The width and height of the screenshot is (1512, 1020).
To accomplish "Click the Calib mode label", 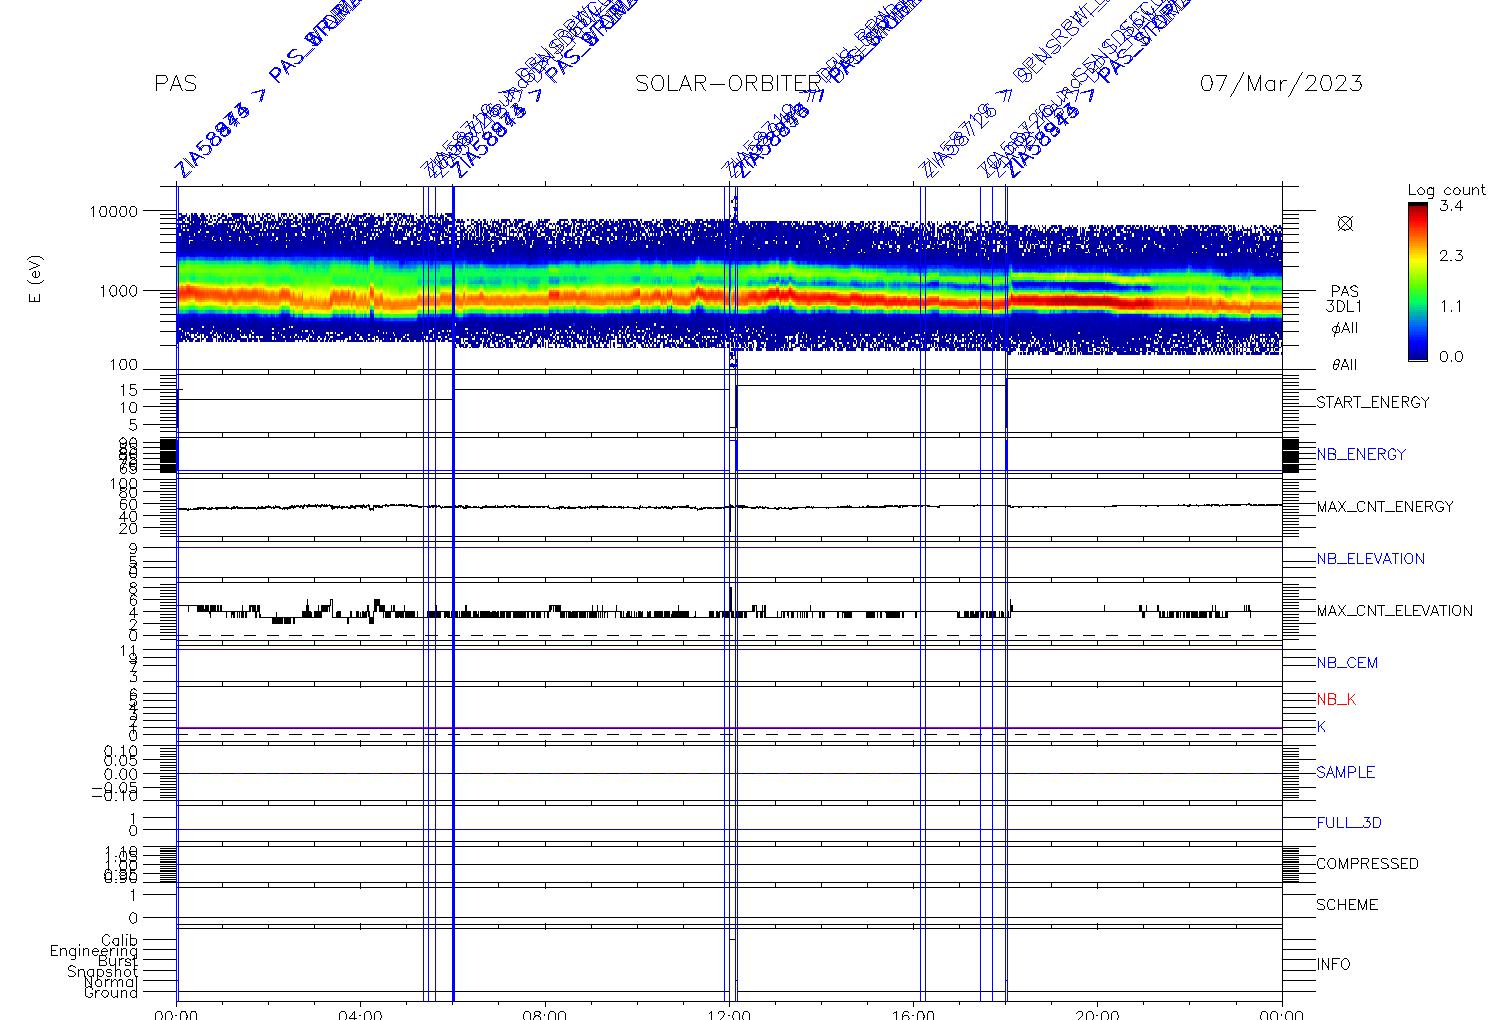I will [x=120, y=941].
